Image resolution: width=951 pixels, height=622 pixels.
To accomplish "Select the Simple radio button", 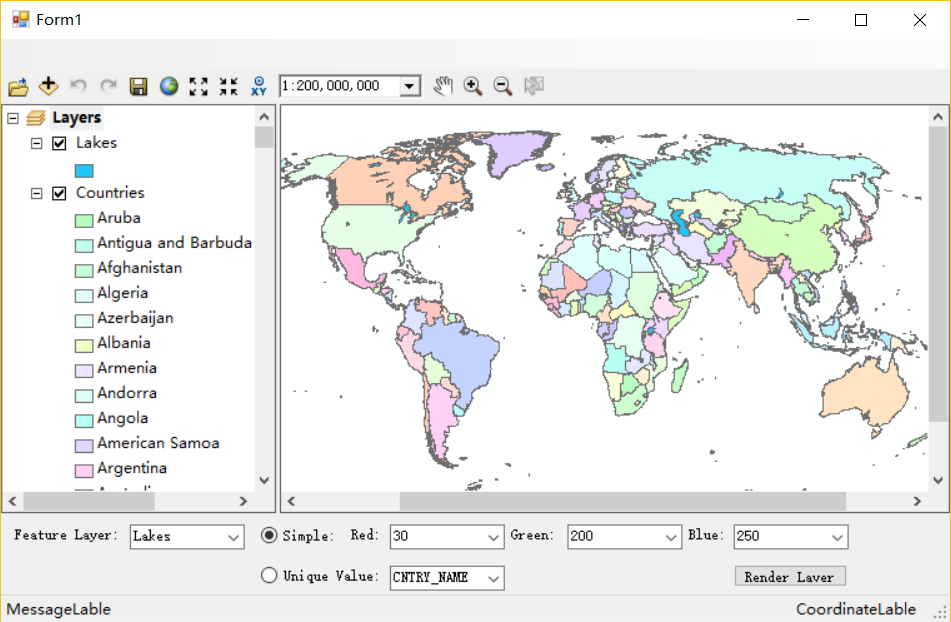I will (x=269, y=535).
